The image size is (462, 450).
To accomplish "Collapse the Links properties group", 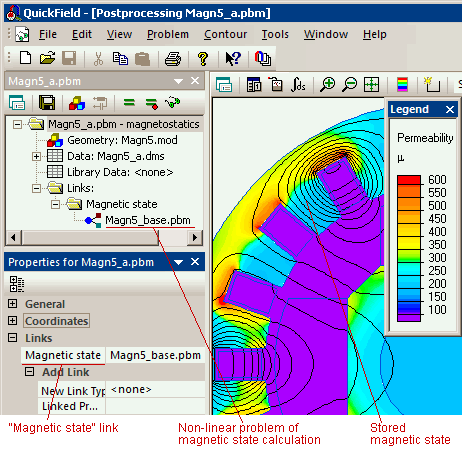I will coord(12,338).
